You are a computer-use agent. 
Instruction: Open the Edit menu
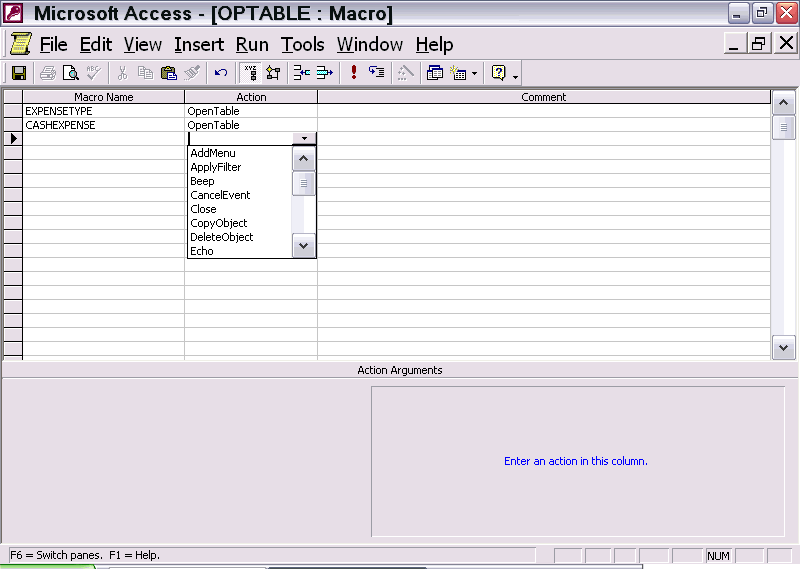point(95,45)
